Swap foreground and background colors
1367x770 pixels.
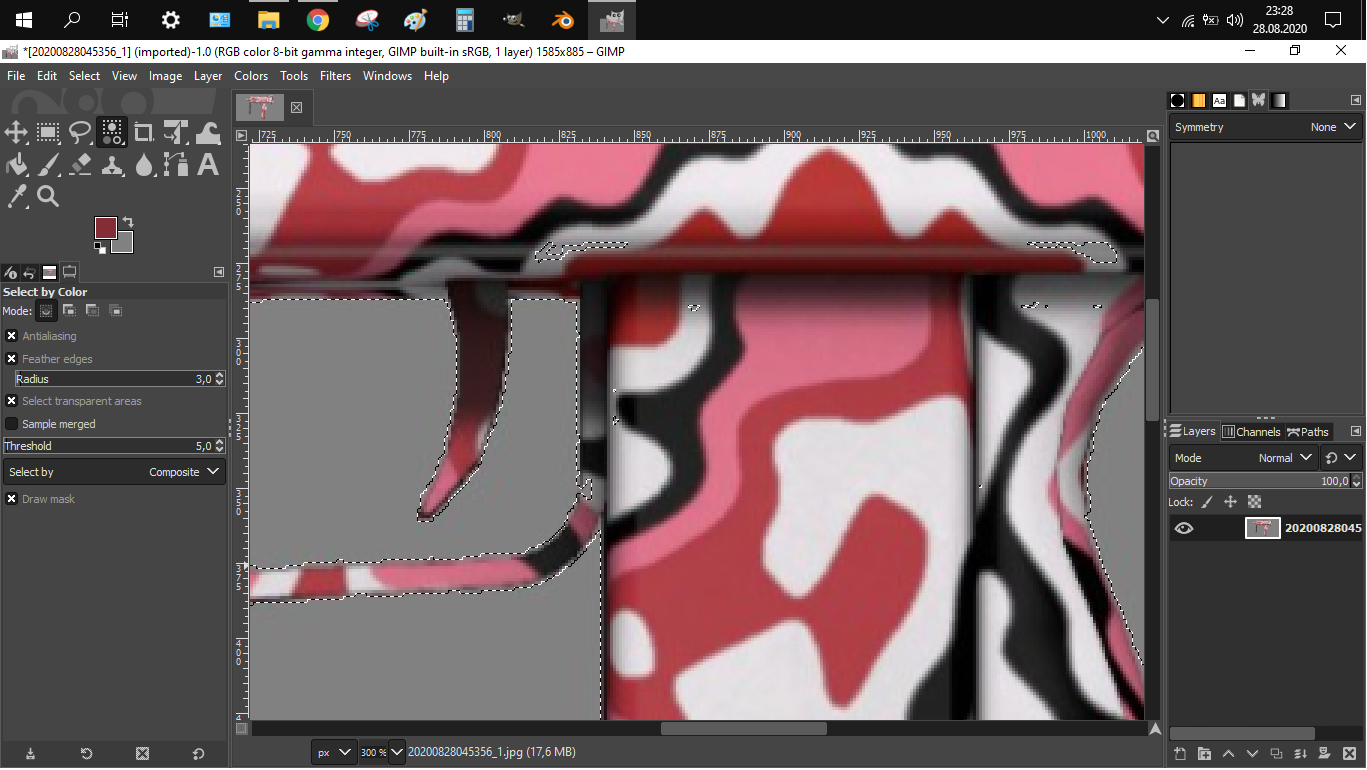(x=128, y=222)
